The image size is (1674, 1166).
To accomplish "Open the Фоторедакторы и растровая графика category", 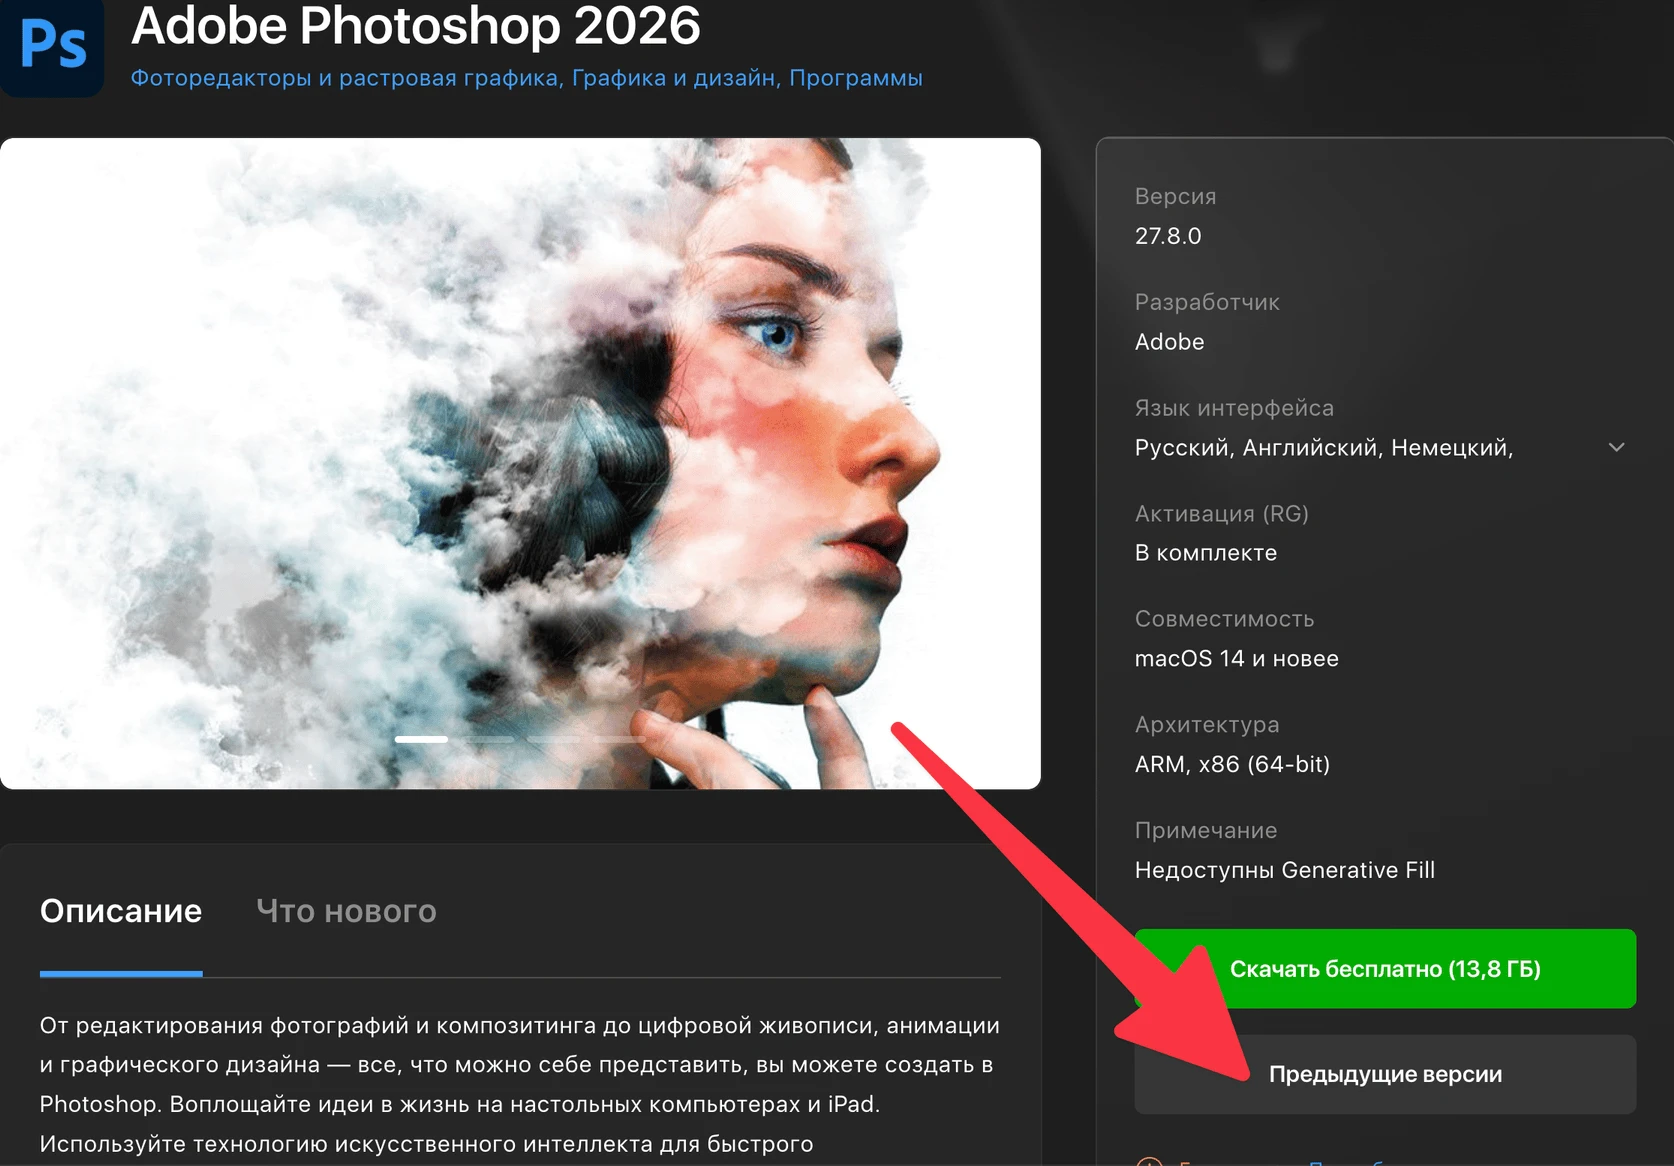I will (347, 78).
